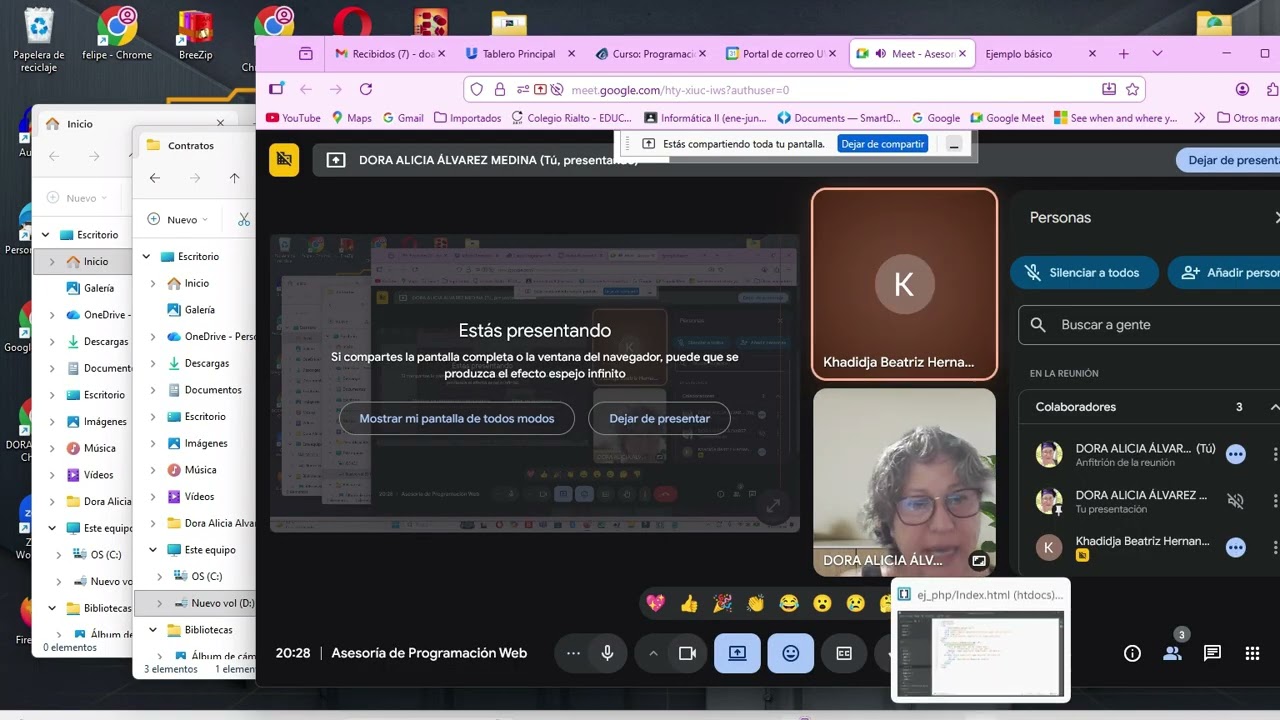Open meeting details info icon
1280x720 pixels.
(x=1132, y=653)
